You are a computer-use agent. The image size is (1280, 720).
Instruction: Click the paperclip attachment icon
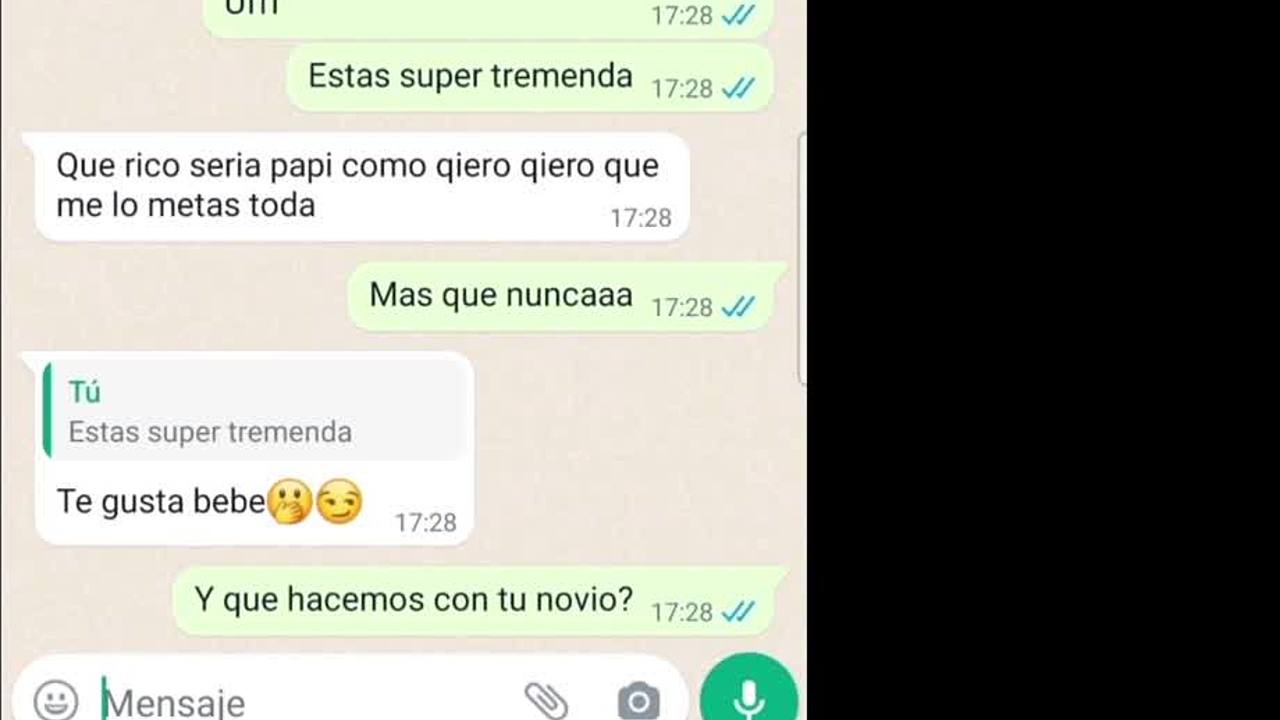tap(546, 700)
